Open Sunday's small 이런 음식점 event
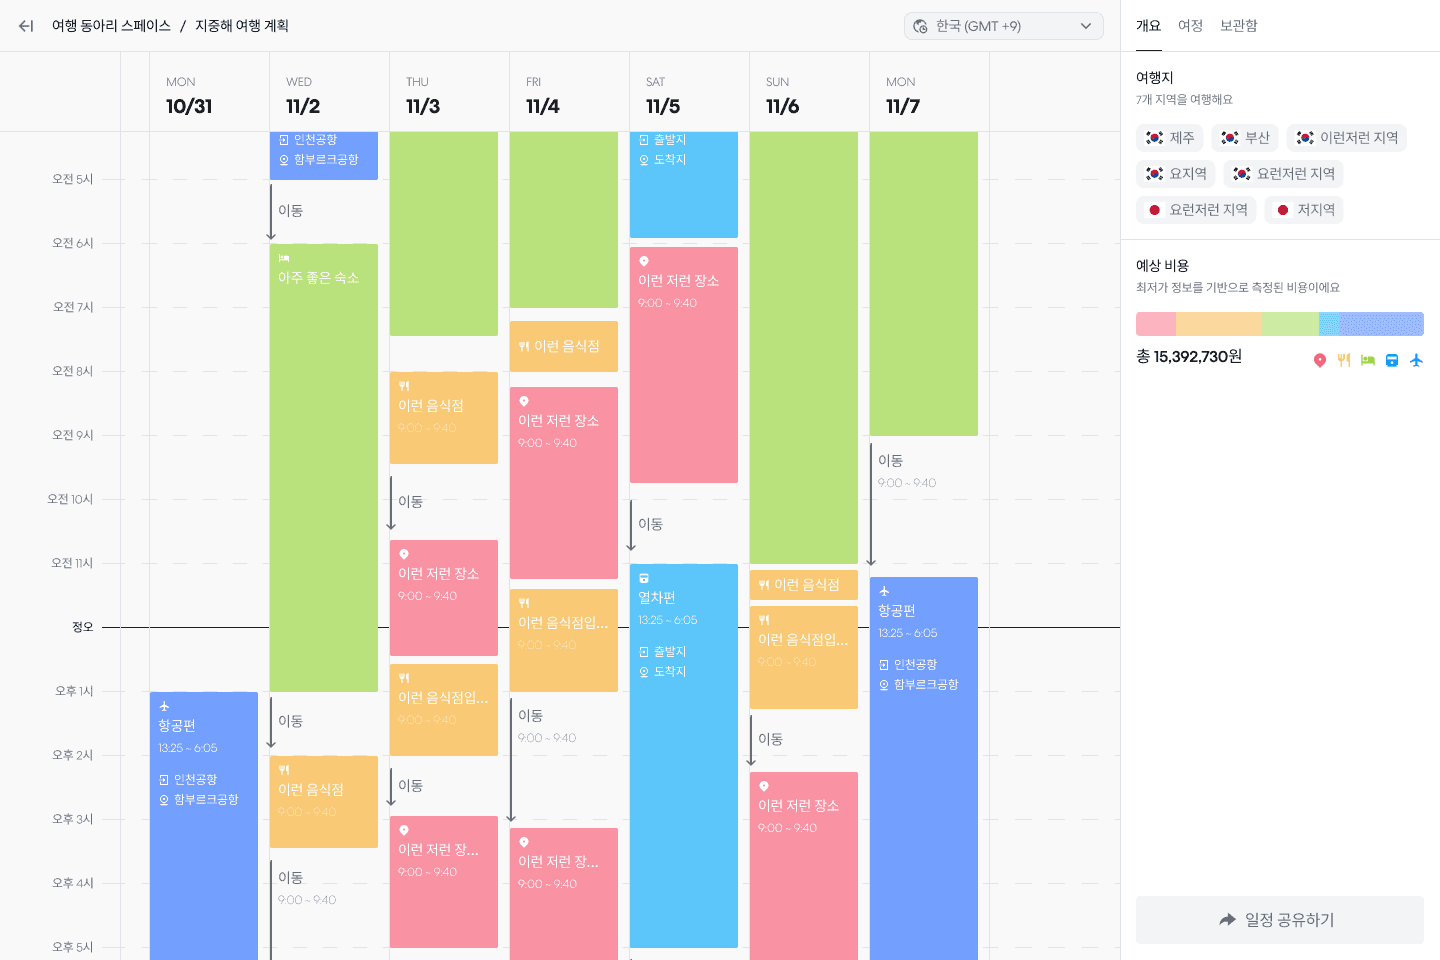This screenshot has width=1440, height=960. 804,585
